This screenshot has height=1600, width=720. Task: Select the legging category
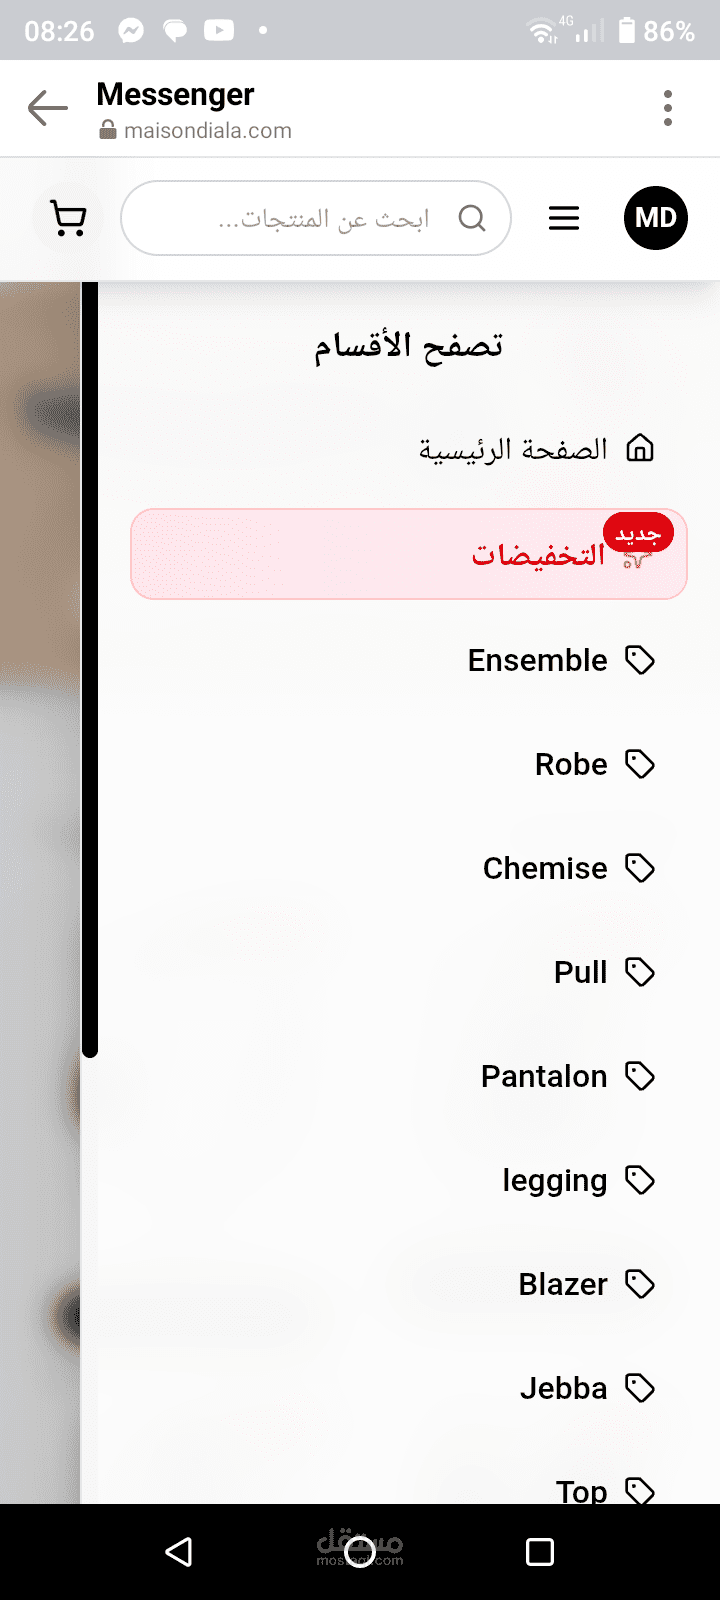point(554,1181)
